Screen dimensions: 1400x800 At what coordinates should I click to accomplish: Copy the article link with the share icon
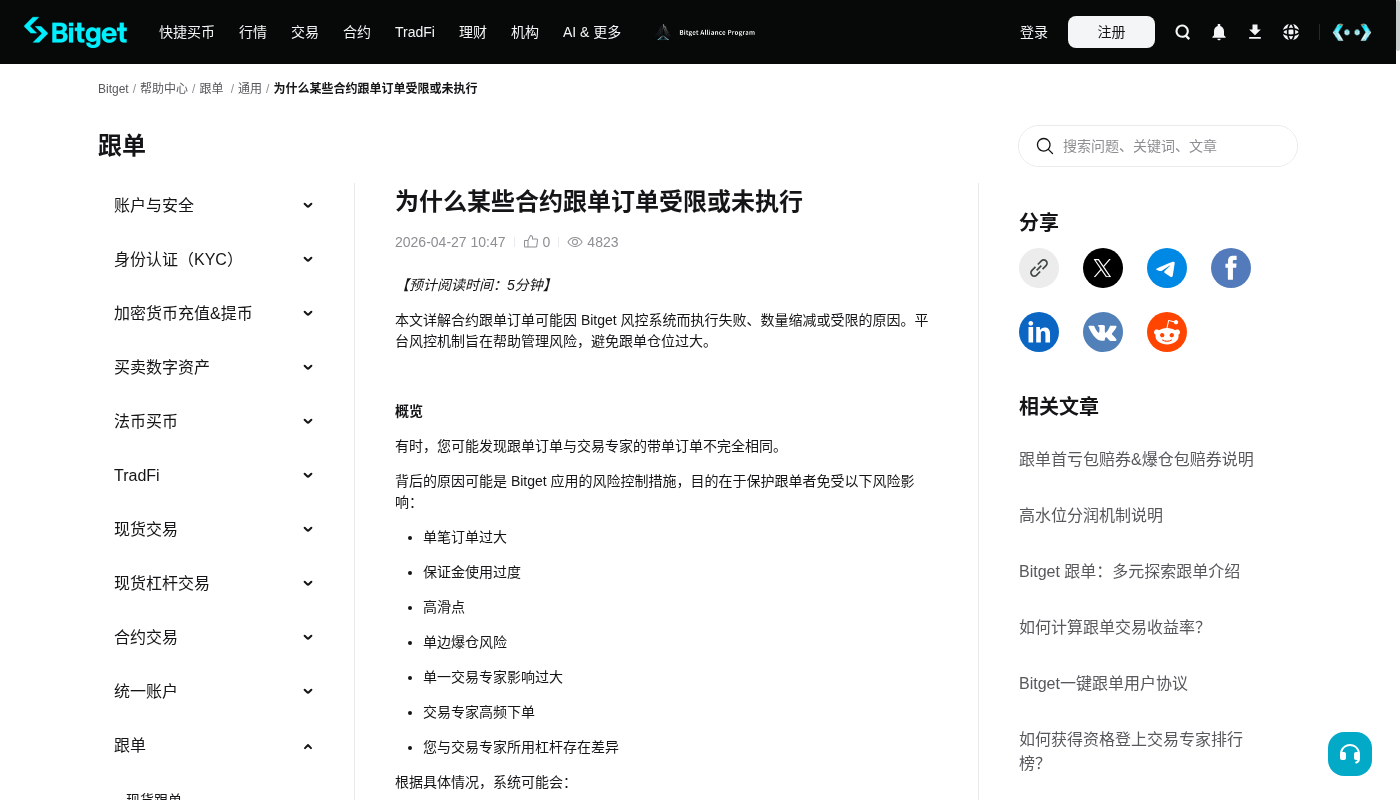[x=1039, y=268]
